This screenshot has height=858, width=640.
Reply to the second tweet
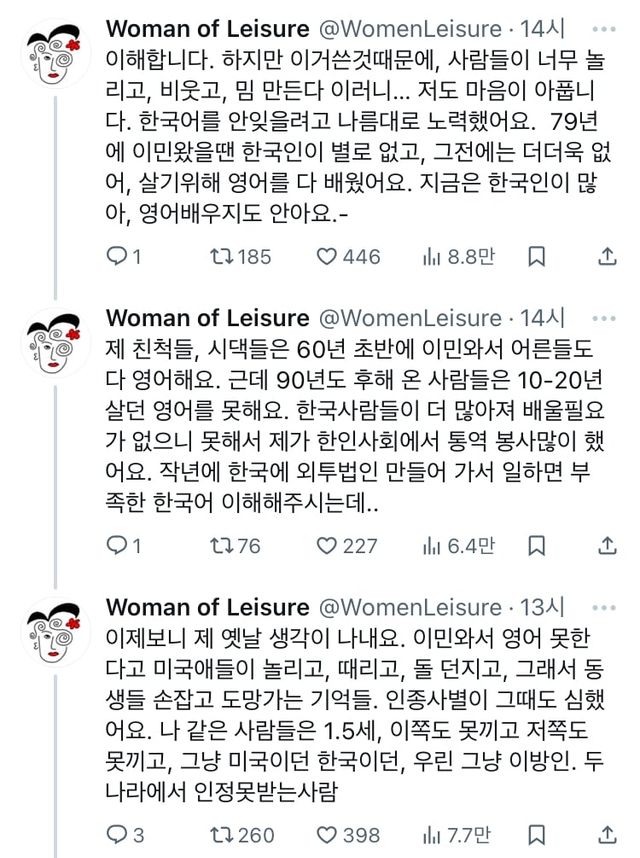coord(117,546)
